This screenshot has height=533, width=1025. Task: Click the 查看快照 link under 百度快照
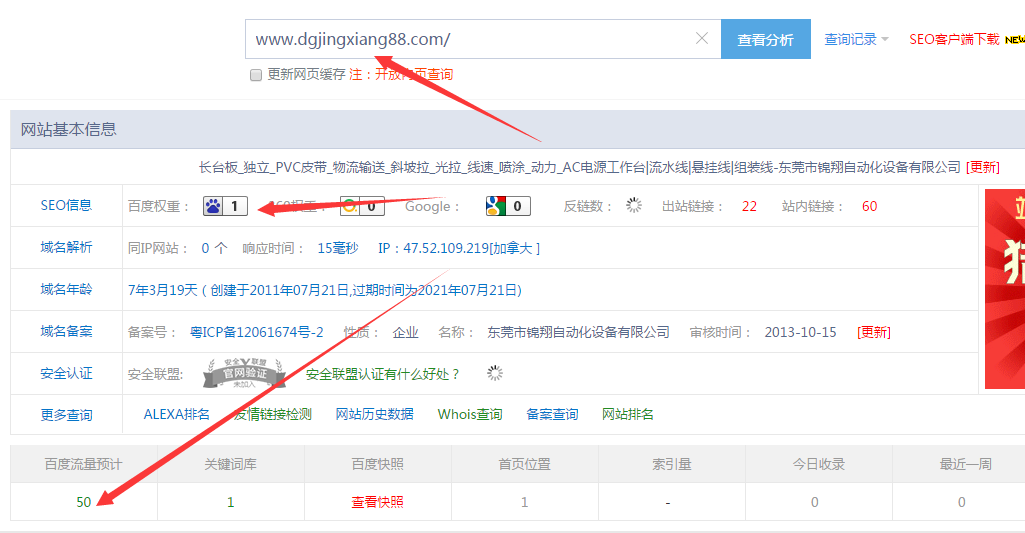pos(377,502)
